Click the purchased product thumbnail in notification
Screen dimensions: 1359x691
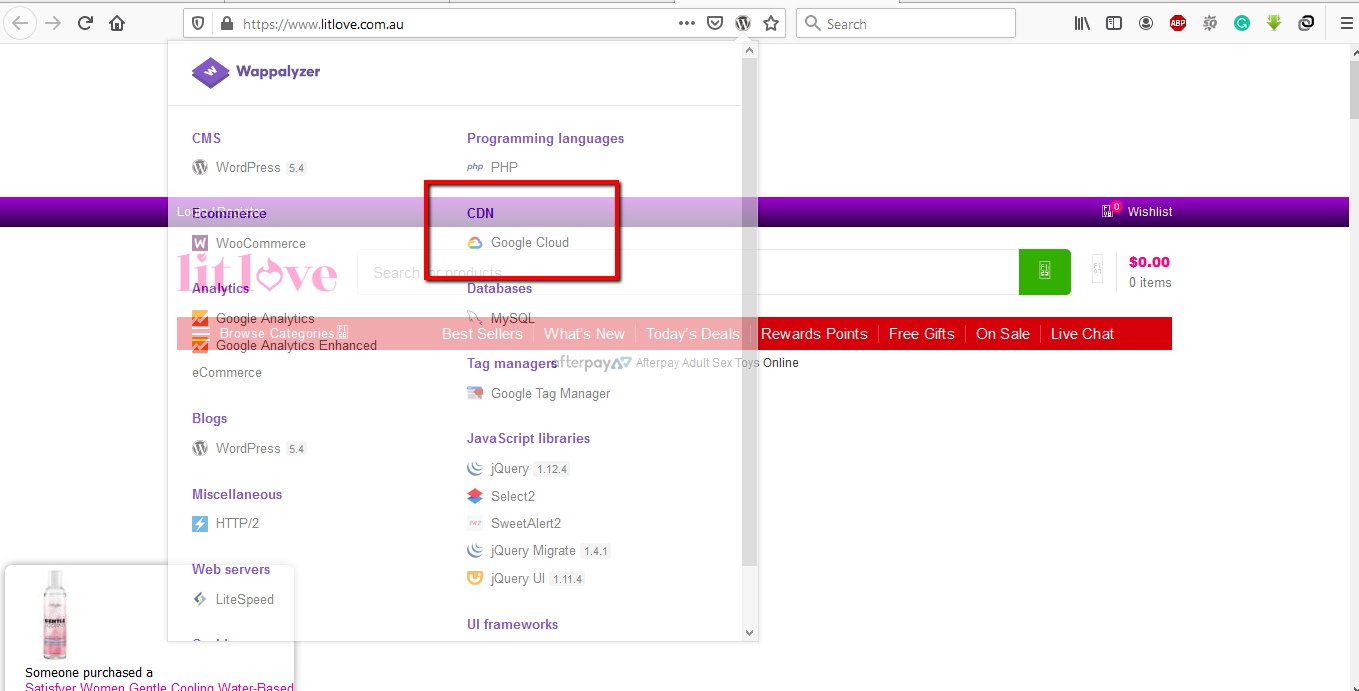click(x=54, y=615)
